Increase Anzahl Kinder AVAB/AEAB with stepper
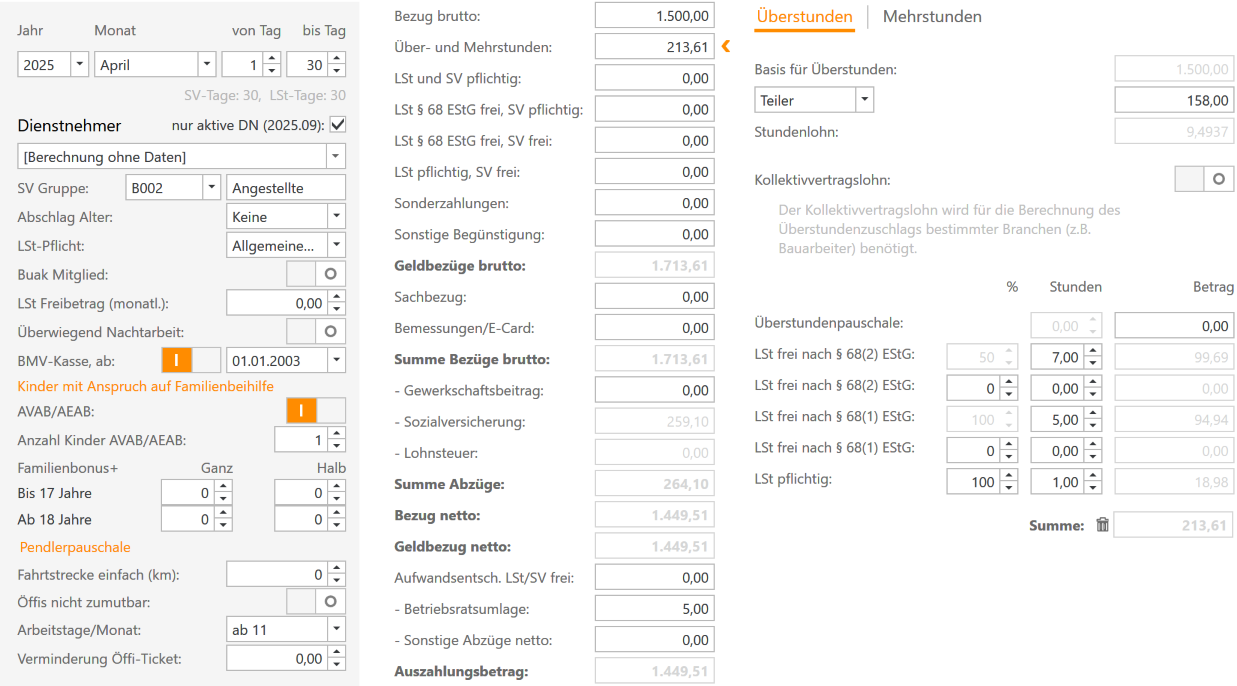Screen dimensions: 1237x686 click(x=338, y=432)
